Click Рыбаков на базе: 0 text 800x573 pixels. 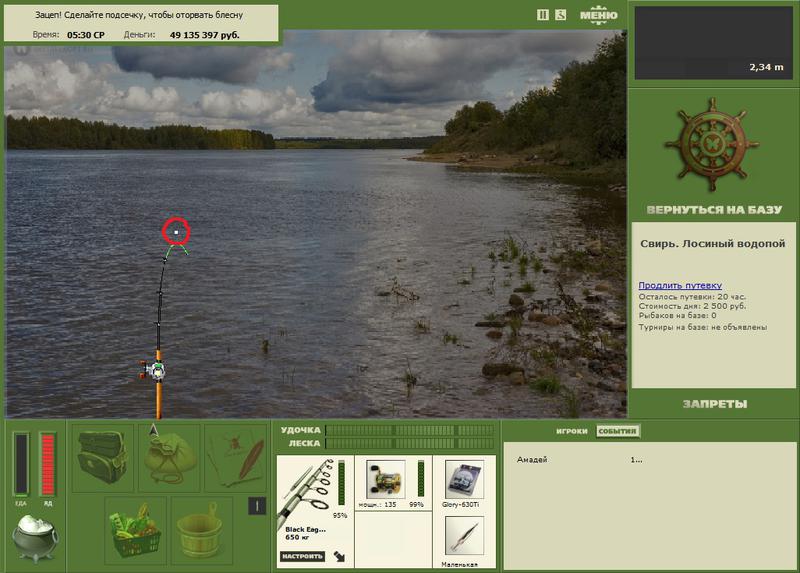coord(677,316)
